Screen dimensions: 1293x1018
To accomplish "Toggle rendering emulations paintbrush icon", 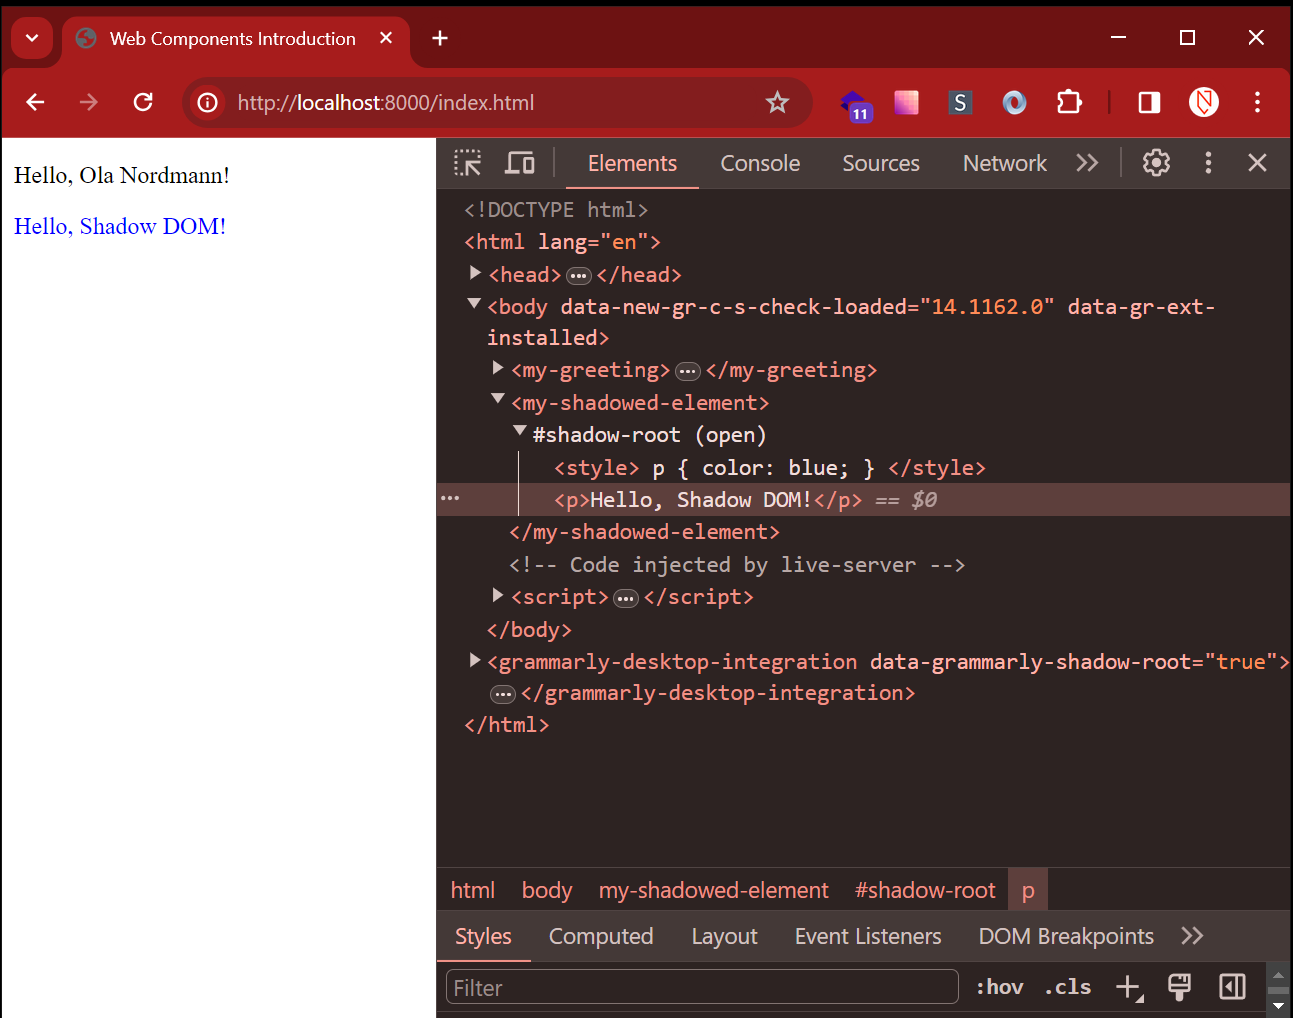I will pos(1179,987).
